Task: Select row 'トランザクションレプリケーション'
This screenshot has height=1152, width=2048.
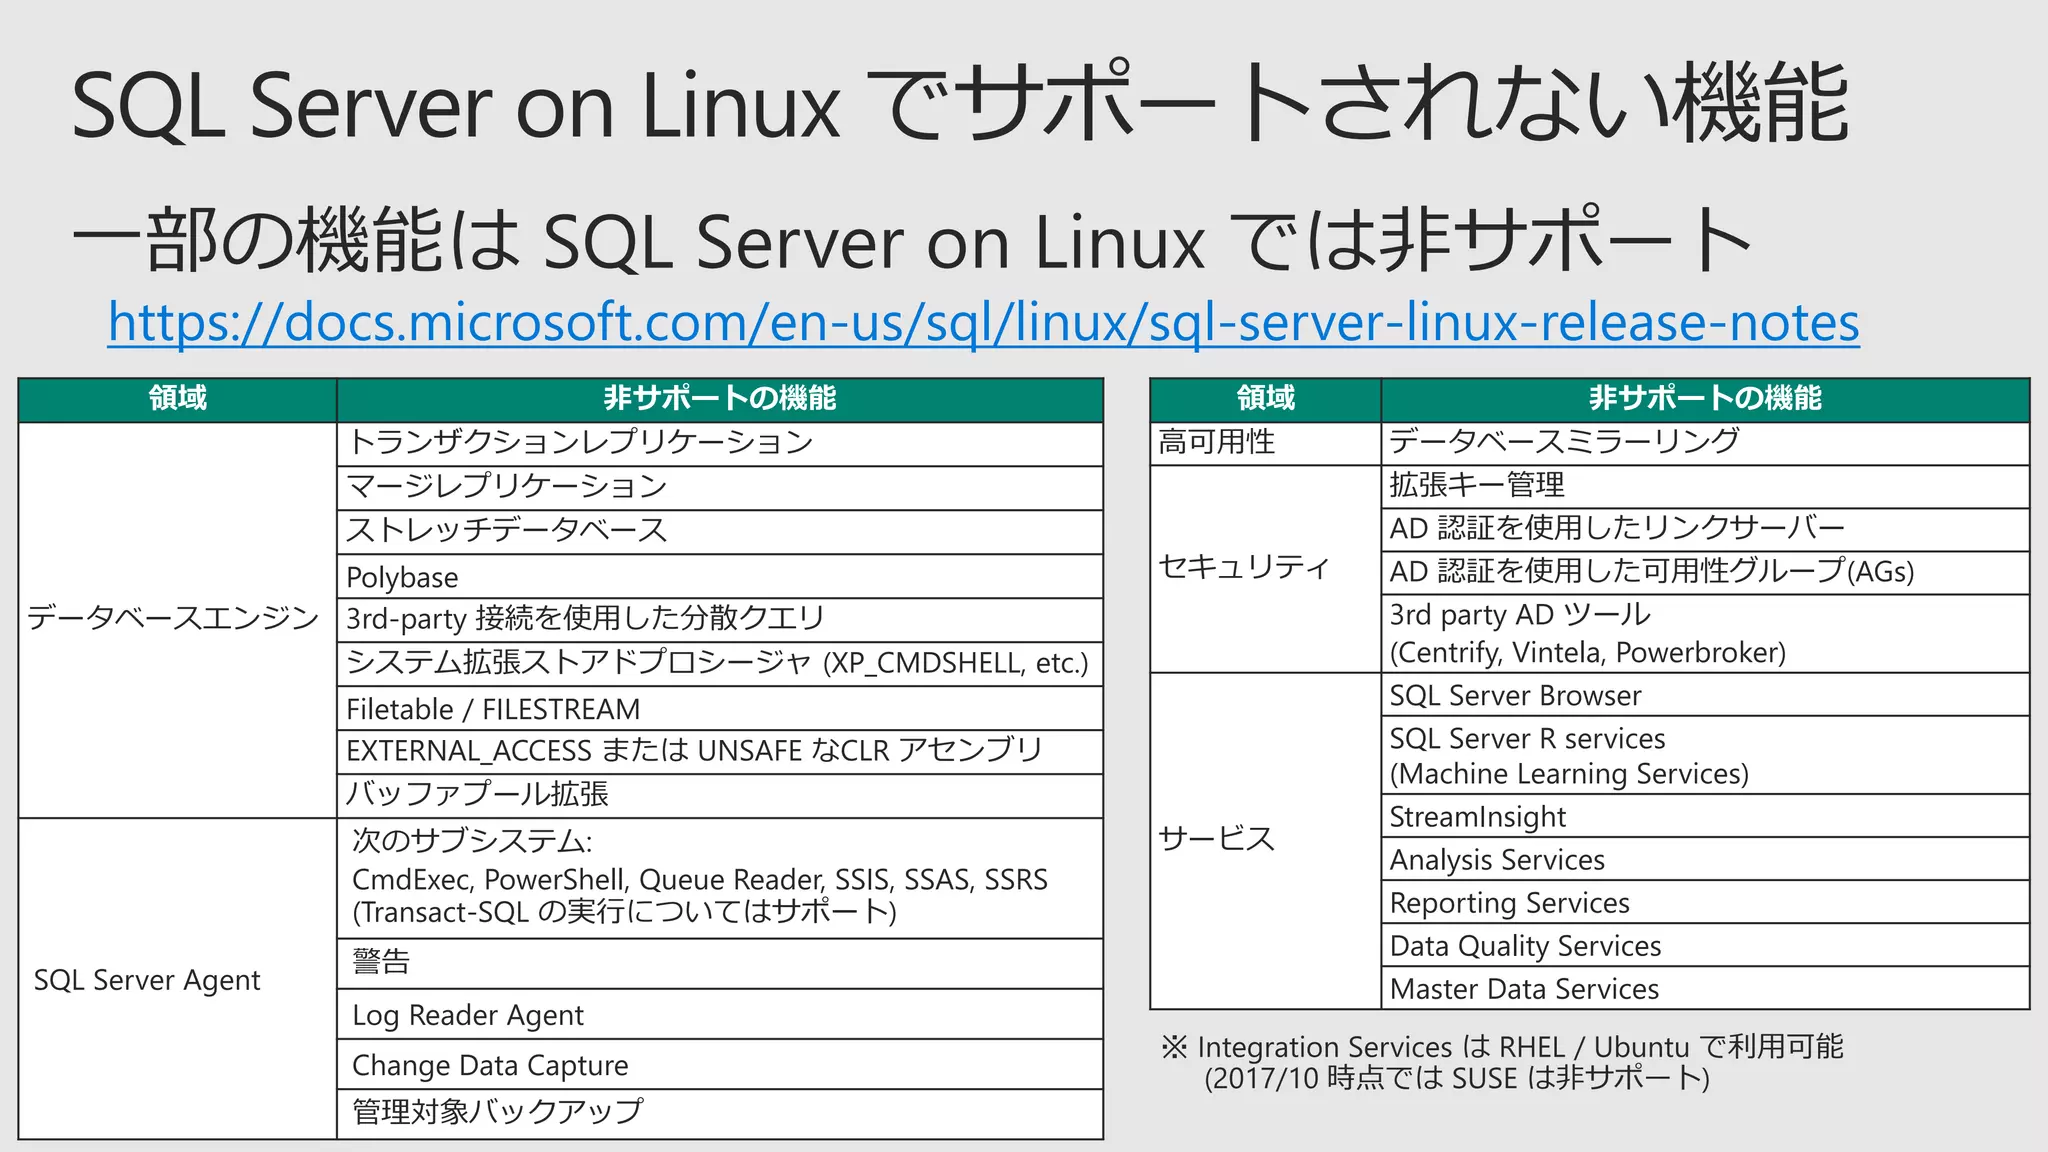Action: click(x=720, y=444)
